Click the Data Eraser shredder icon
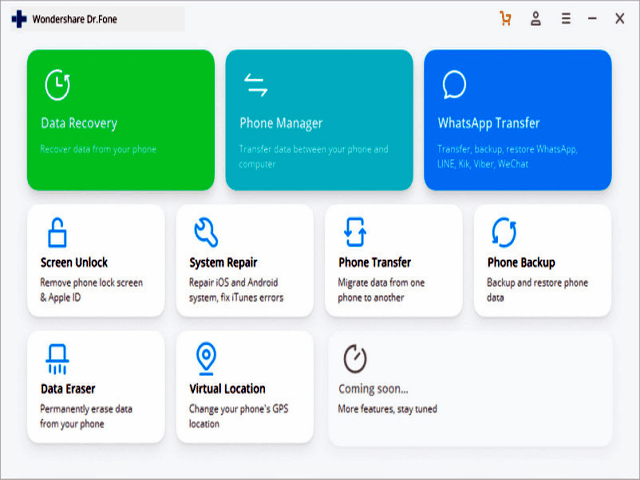 pos(57,359)
